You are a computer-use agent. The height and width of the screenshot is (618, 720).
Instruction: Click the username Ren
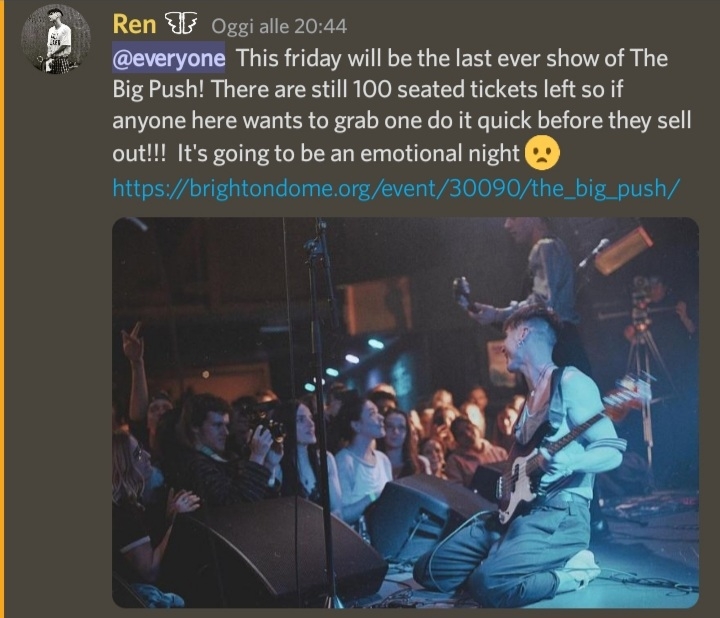pos(134,24)
